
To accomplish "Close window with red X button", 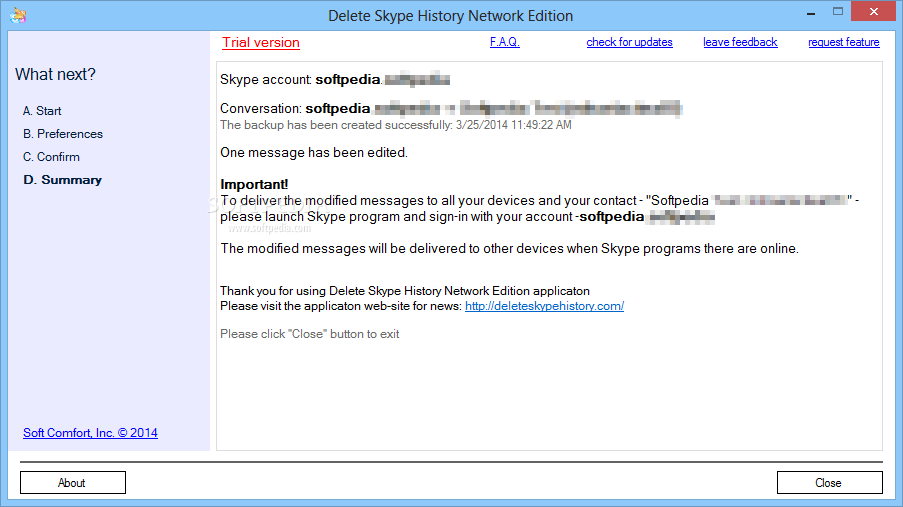I will pos(874,12).
